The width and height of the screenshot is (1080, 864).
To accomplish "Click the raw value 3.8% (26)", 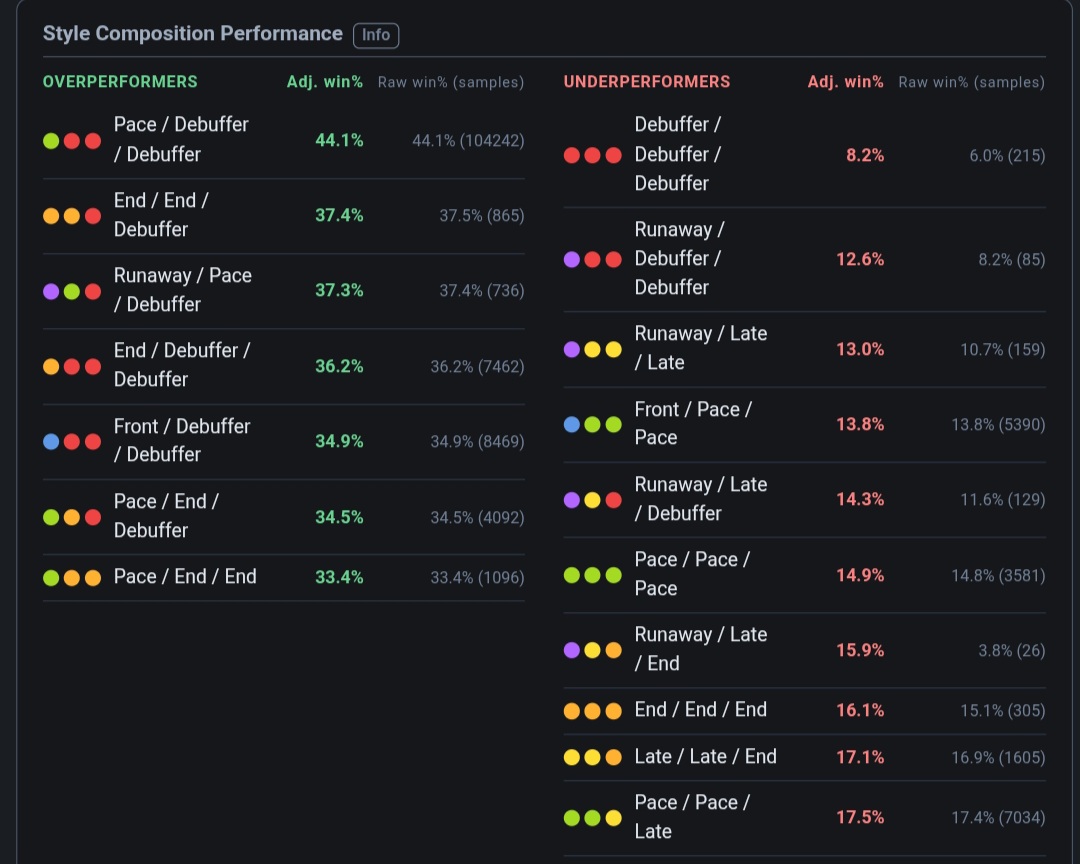I will (x=1012, y=650).
